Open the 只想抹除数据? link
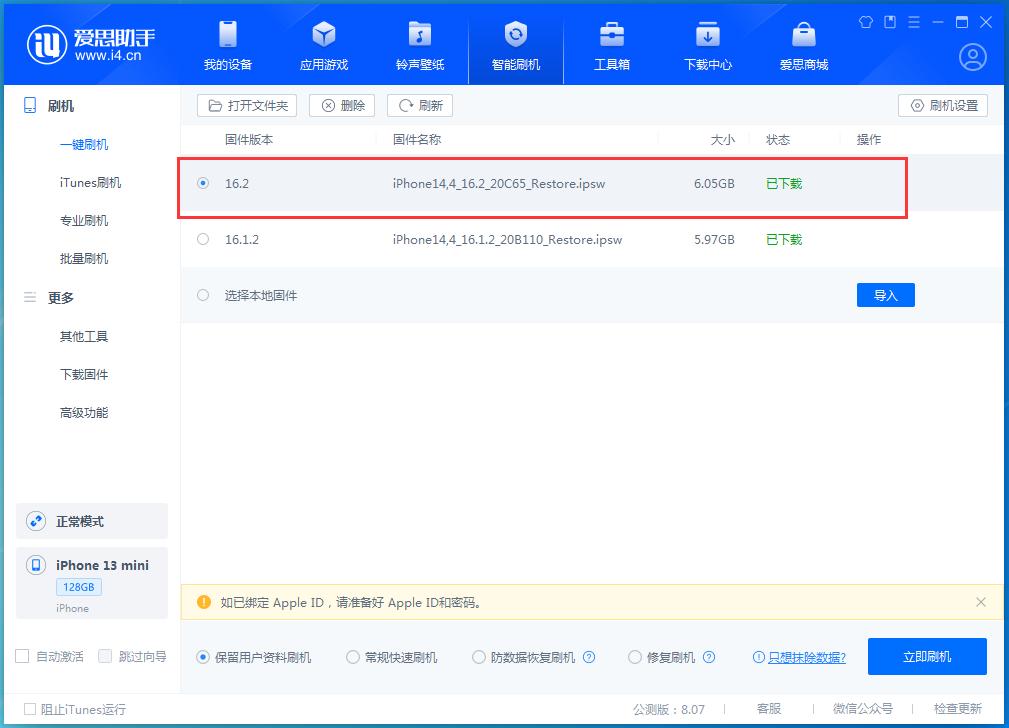The height and width of the screenshot is (728, 1009). click(804, 657)
